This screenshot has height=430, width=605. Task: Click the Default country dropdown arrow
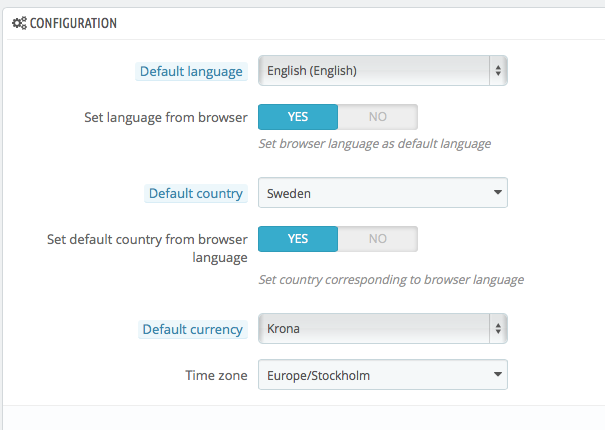pos(498,192)
